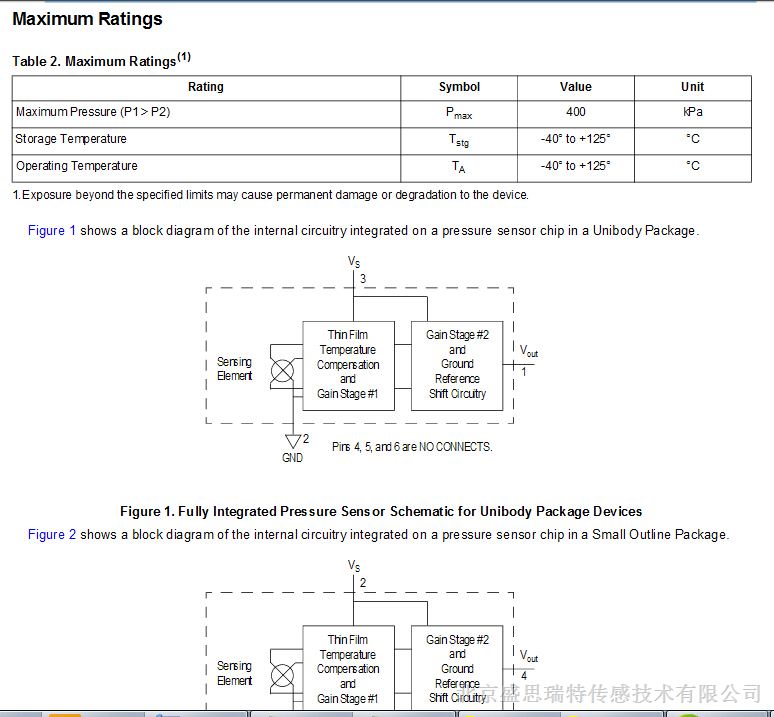
Task: Click the Vout label in the Figure 1 diagram
Action: 529,351
